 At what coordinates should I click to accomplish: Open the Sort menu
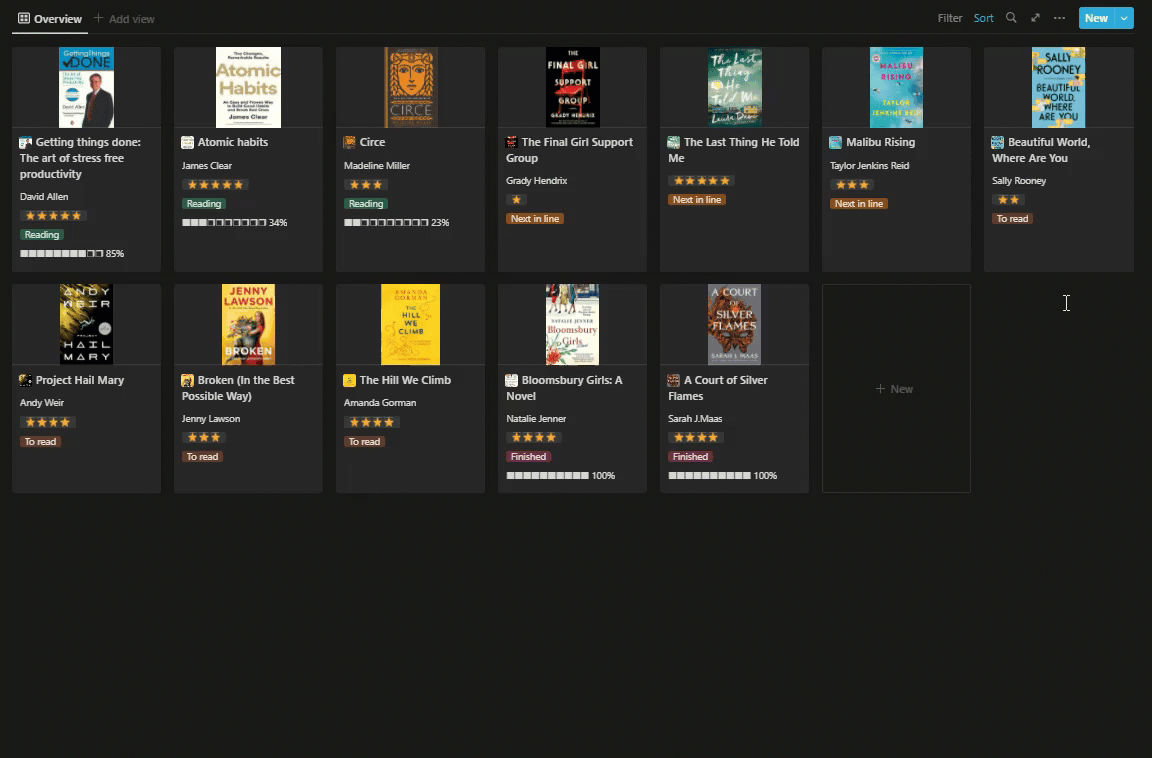click(x=984, y=18)
